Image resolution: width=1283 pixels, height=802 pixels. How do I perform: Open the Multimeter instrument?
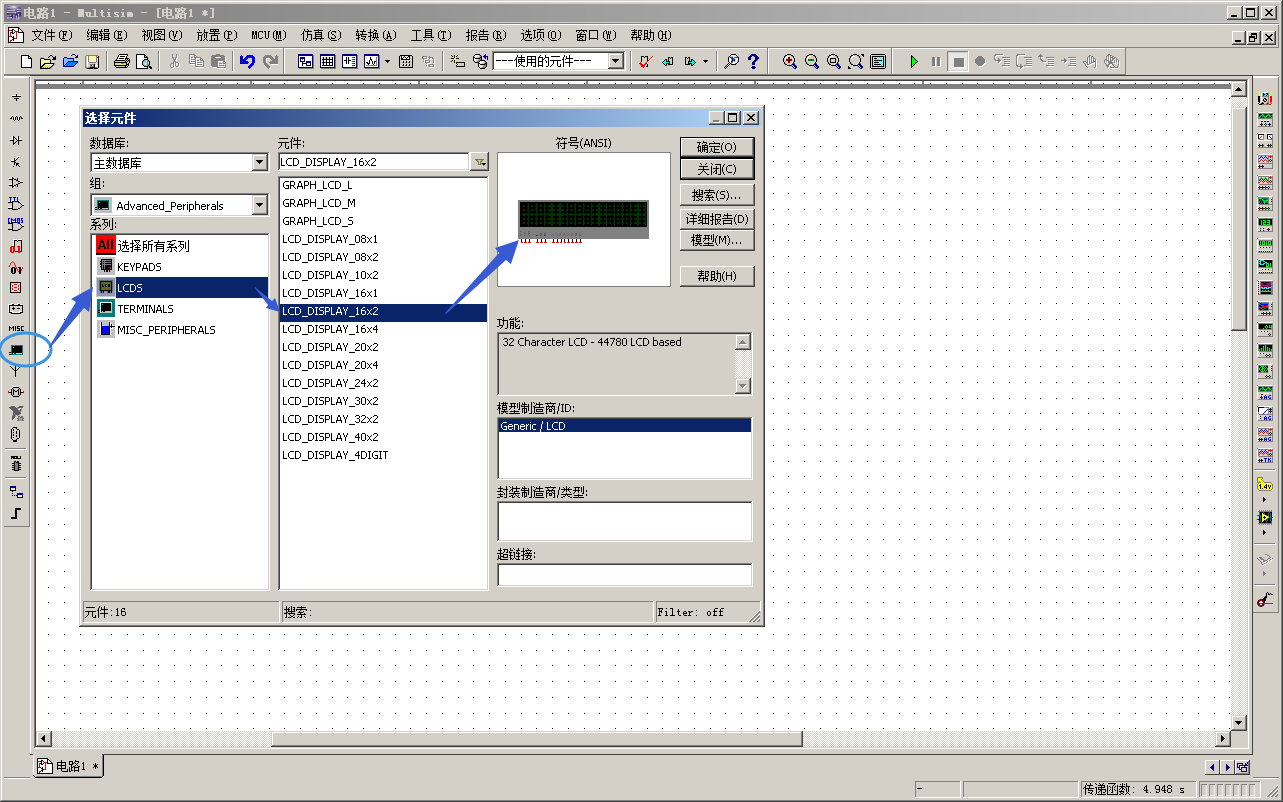tap(1265, 99)
